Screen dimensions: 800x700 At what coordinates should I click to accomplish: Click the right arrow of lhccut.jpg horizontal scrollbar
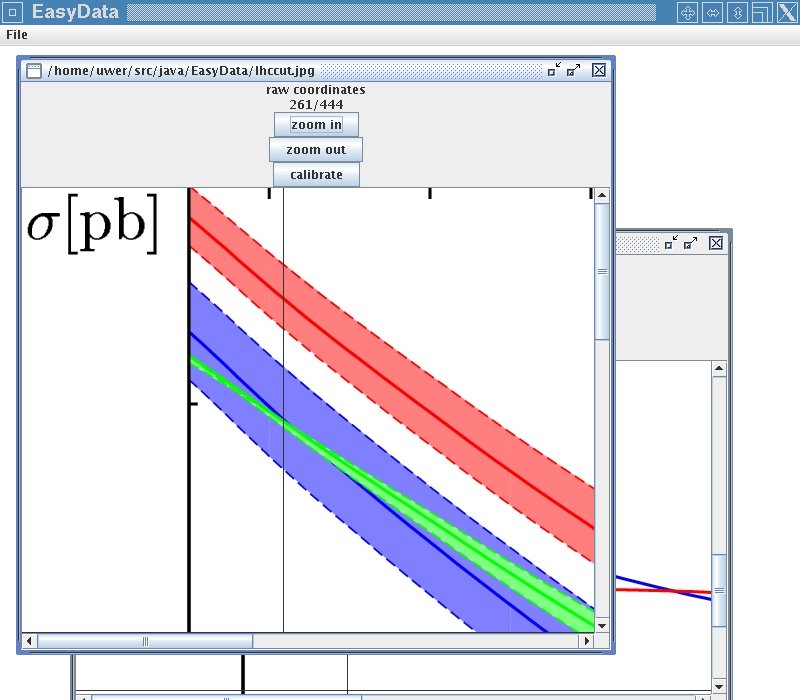click(586, 641)
